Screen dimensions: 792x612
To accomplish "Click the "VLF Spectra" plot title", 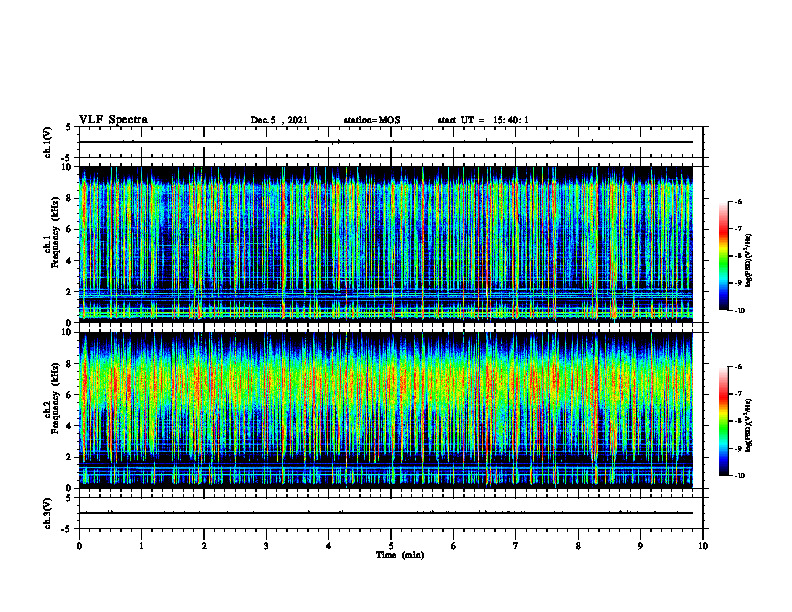I will [x=113, y=120].
